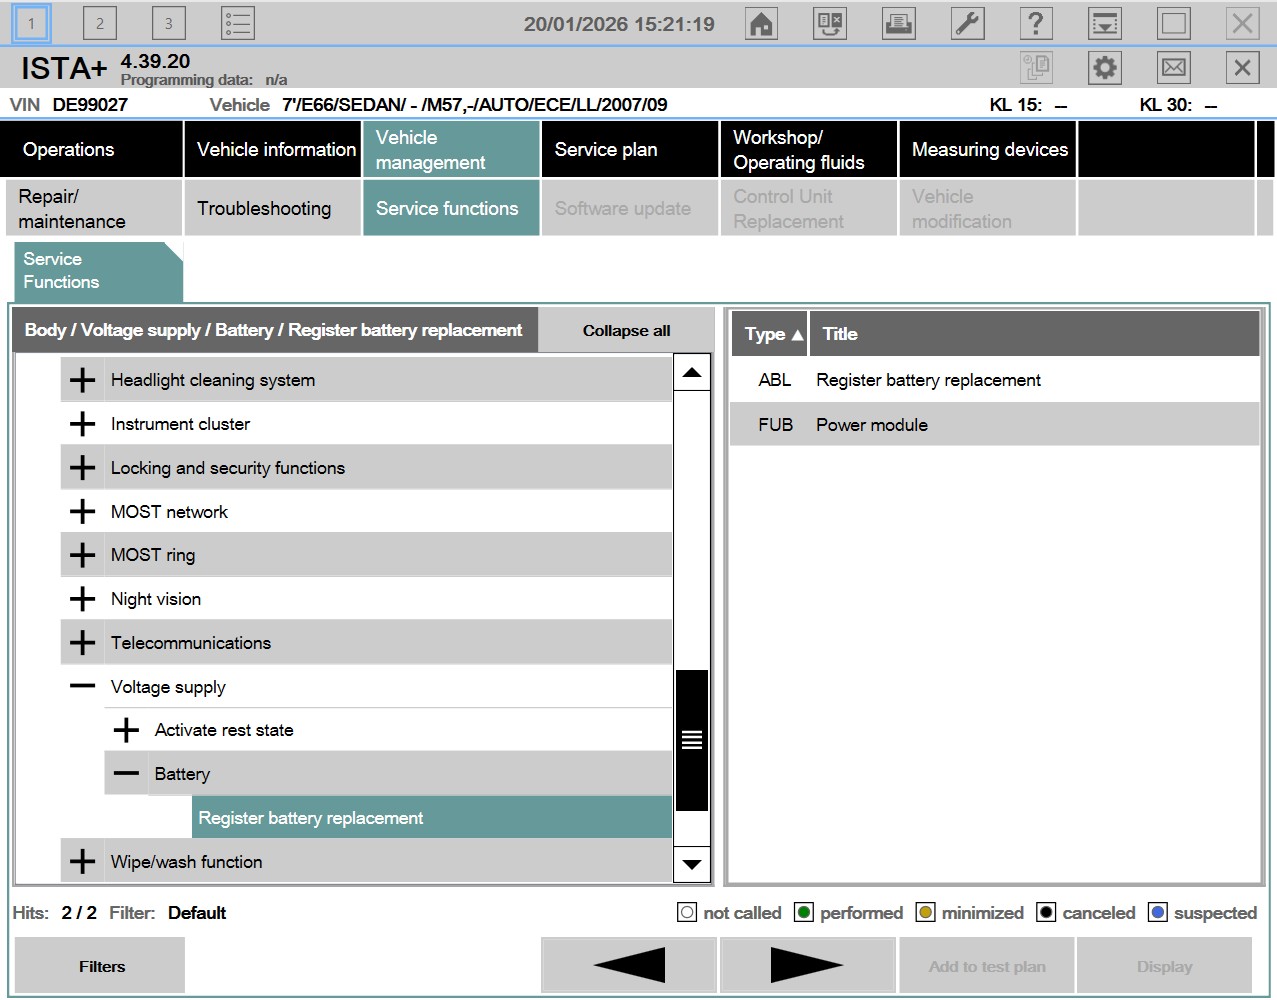The image size is (1277, 1000).
Task: Toggle the 'not called' status indicator
Action: [x=687, y=912]
